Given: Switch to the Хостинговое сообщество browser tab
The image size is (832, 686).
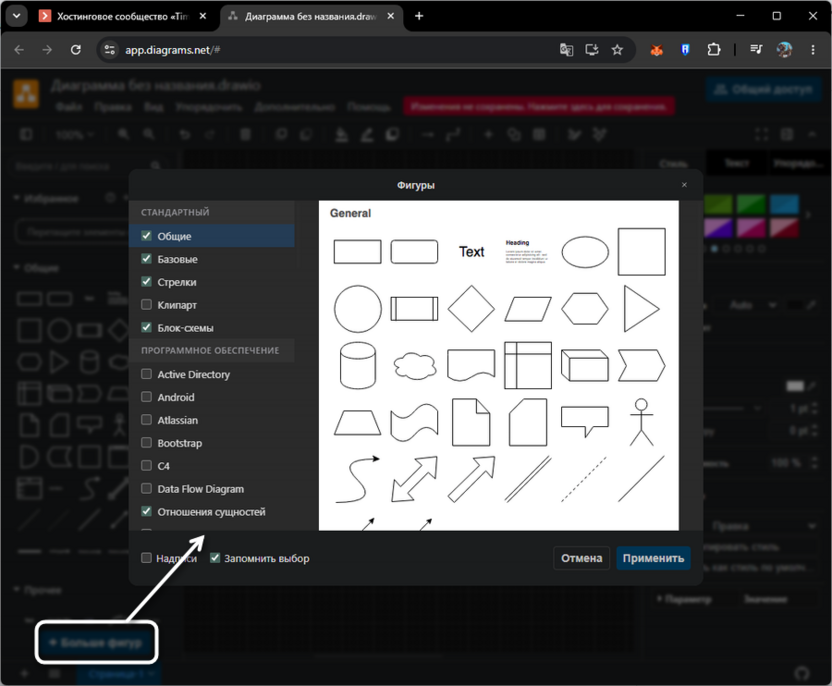Looking at the screenshot, I should pyautogui.click(x=123, y=16).
